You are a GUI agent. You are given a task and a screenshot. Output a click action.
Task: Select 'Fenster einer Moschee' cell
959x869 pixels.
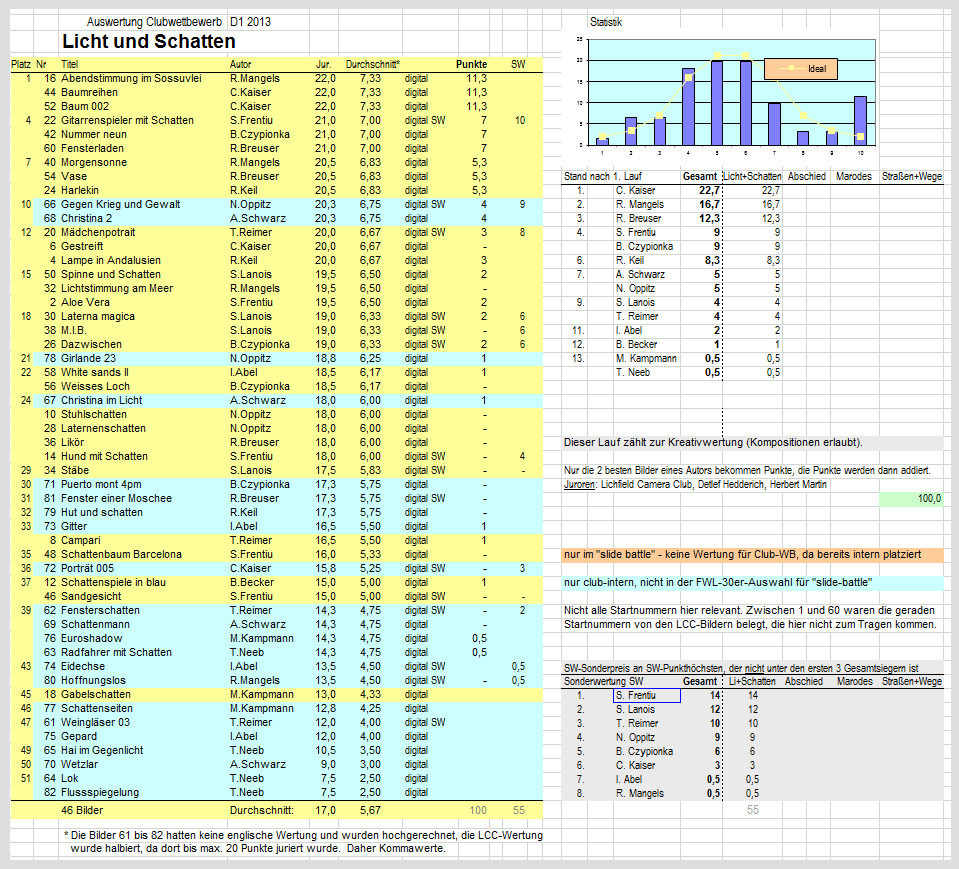click(116, 498)
